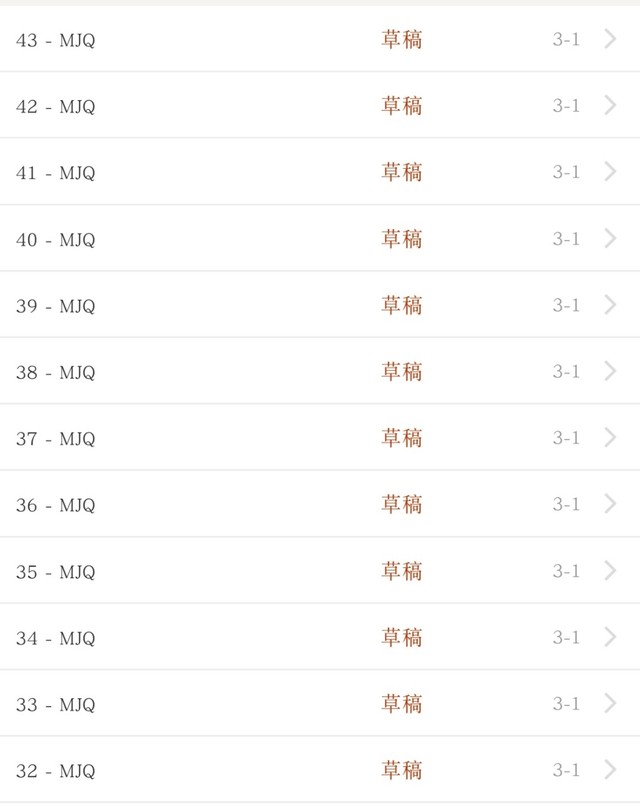Select the 43 - MJQ entry title
The height and width of the screenshot is (806, 640).
tap(56, 41)
